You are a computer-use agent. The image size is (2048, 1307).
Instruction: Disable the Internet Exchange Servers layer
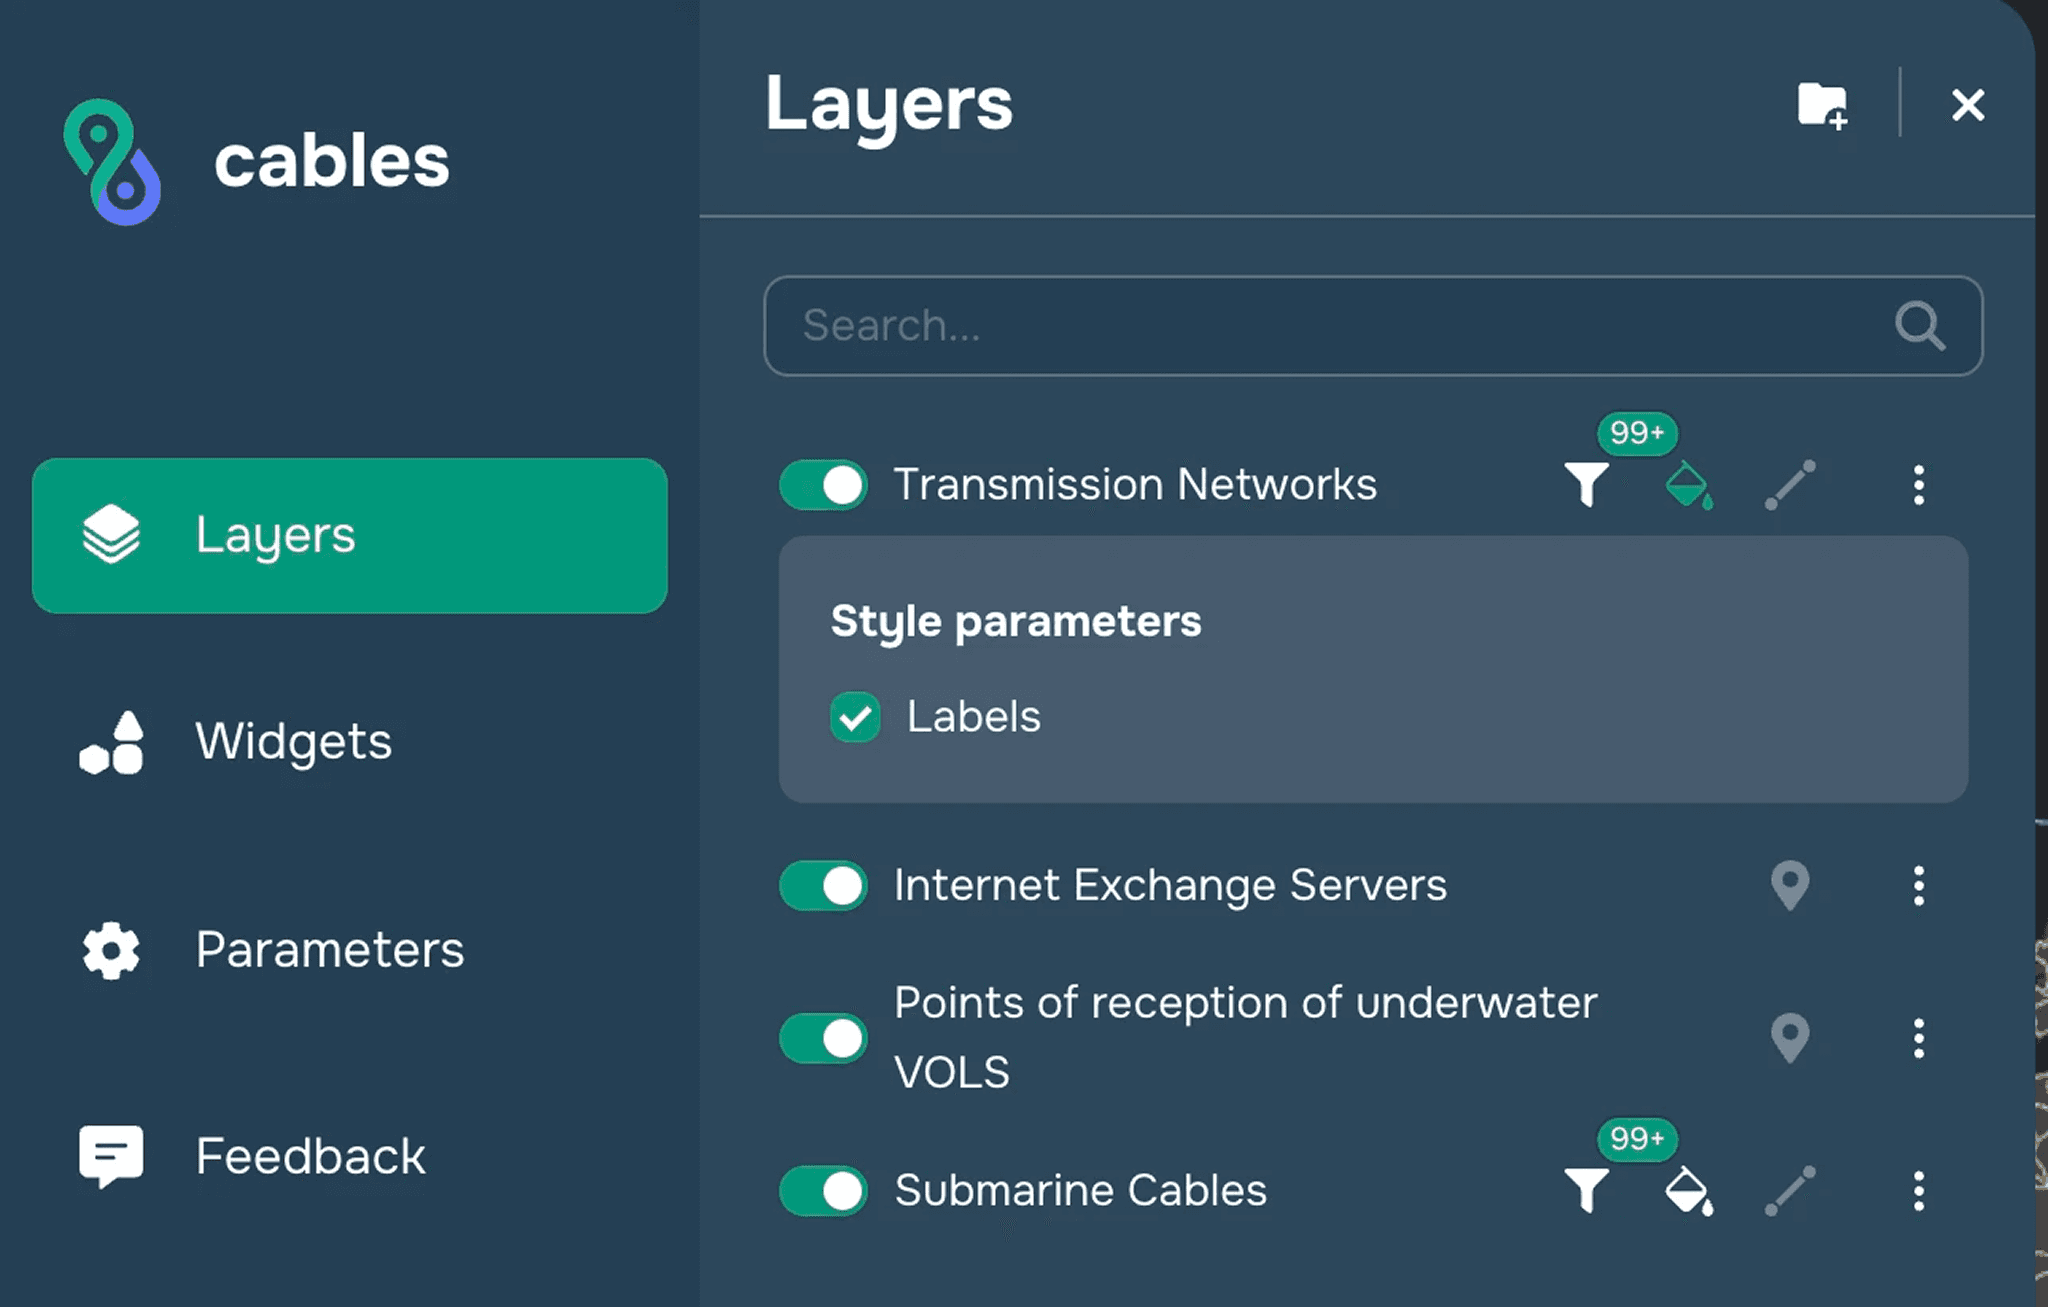[x=824, y=886]
